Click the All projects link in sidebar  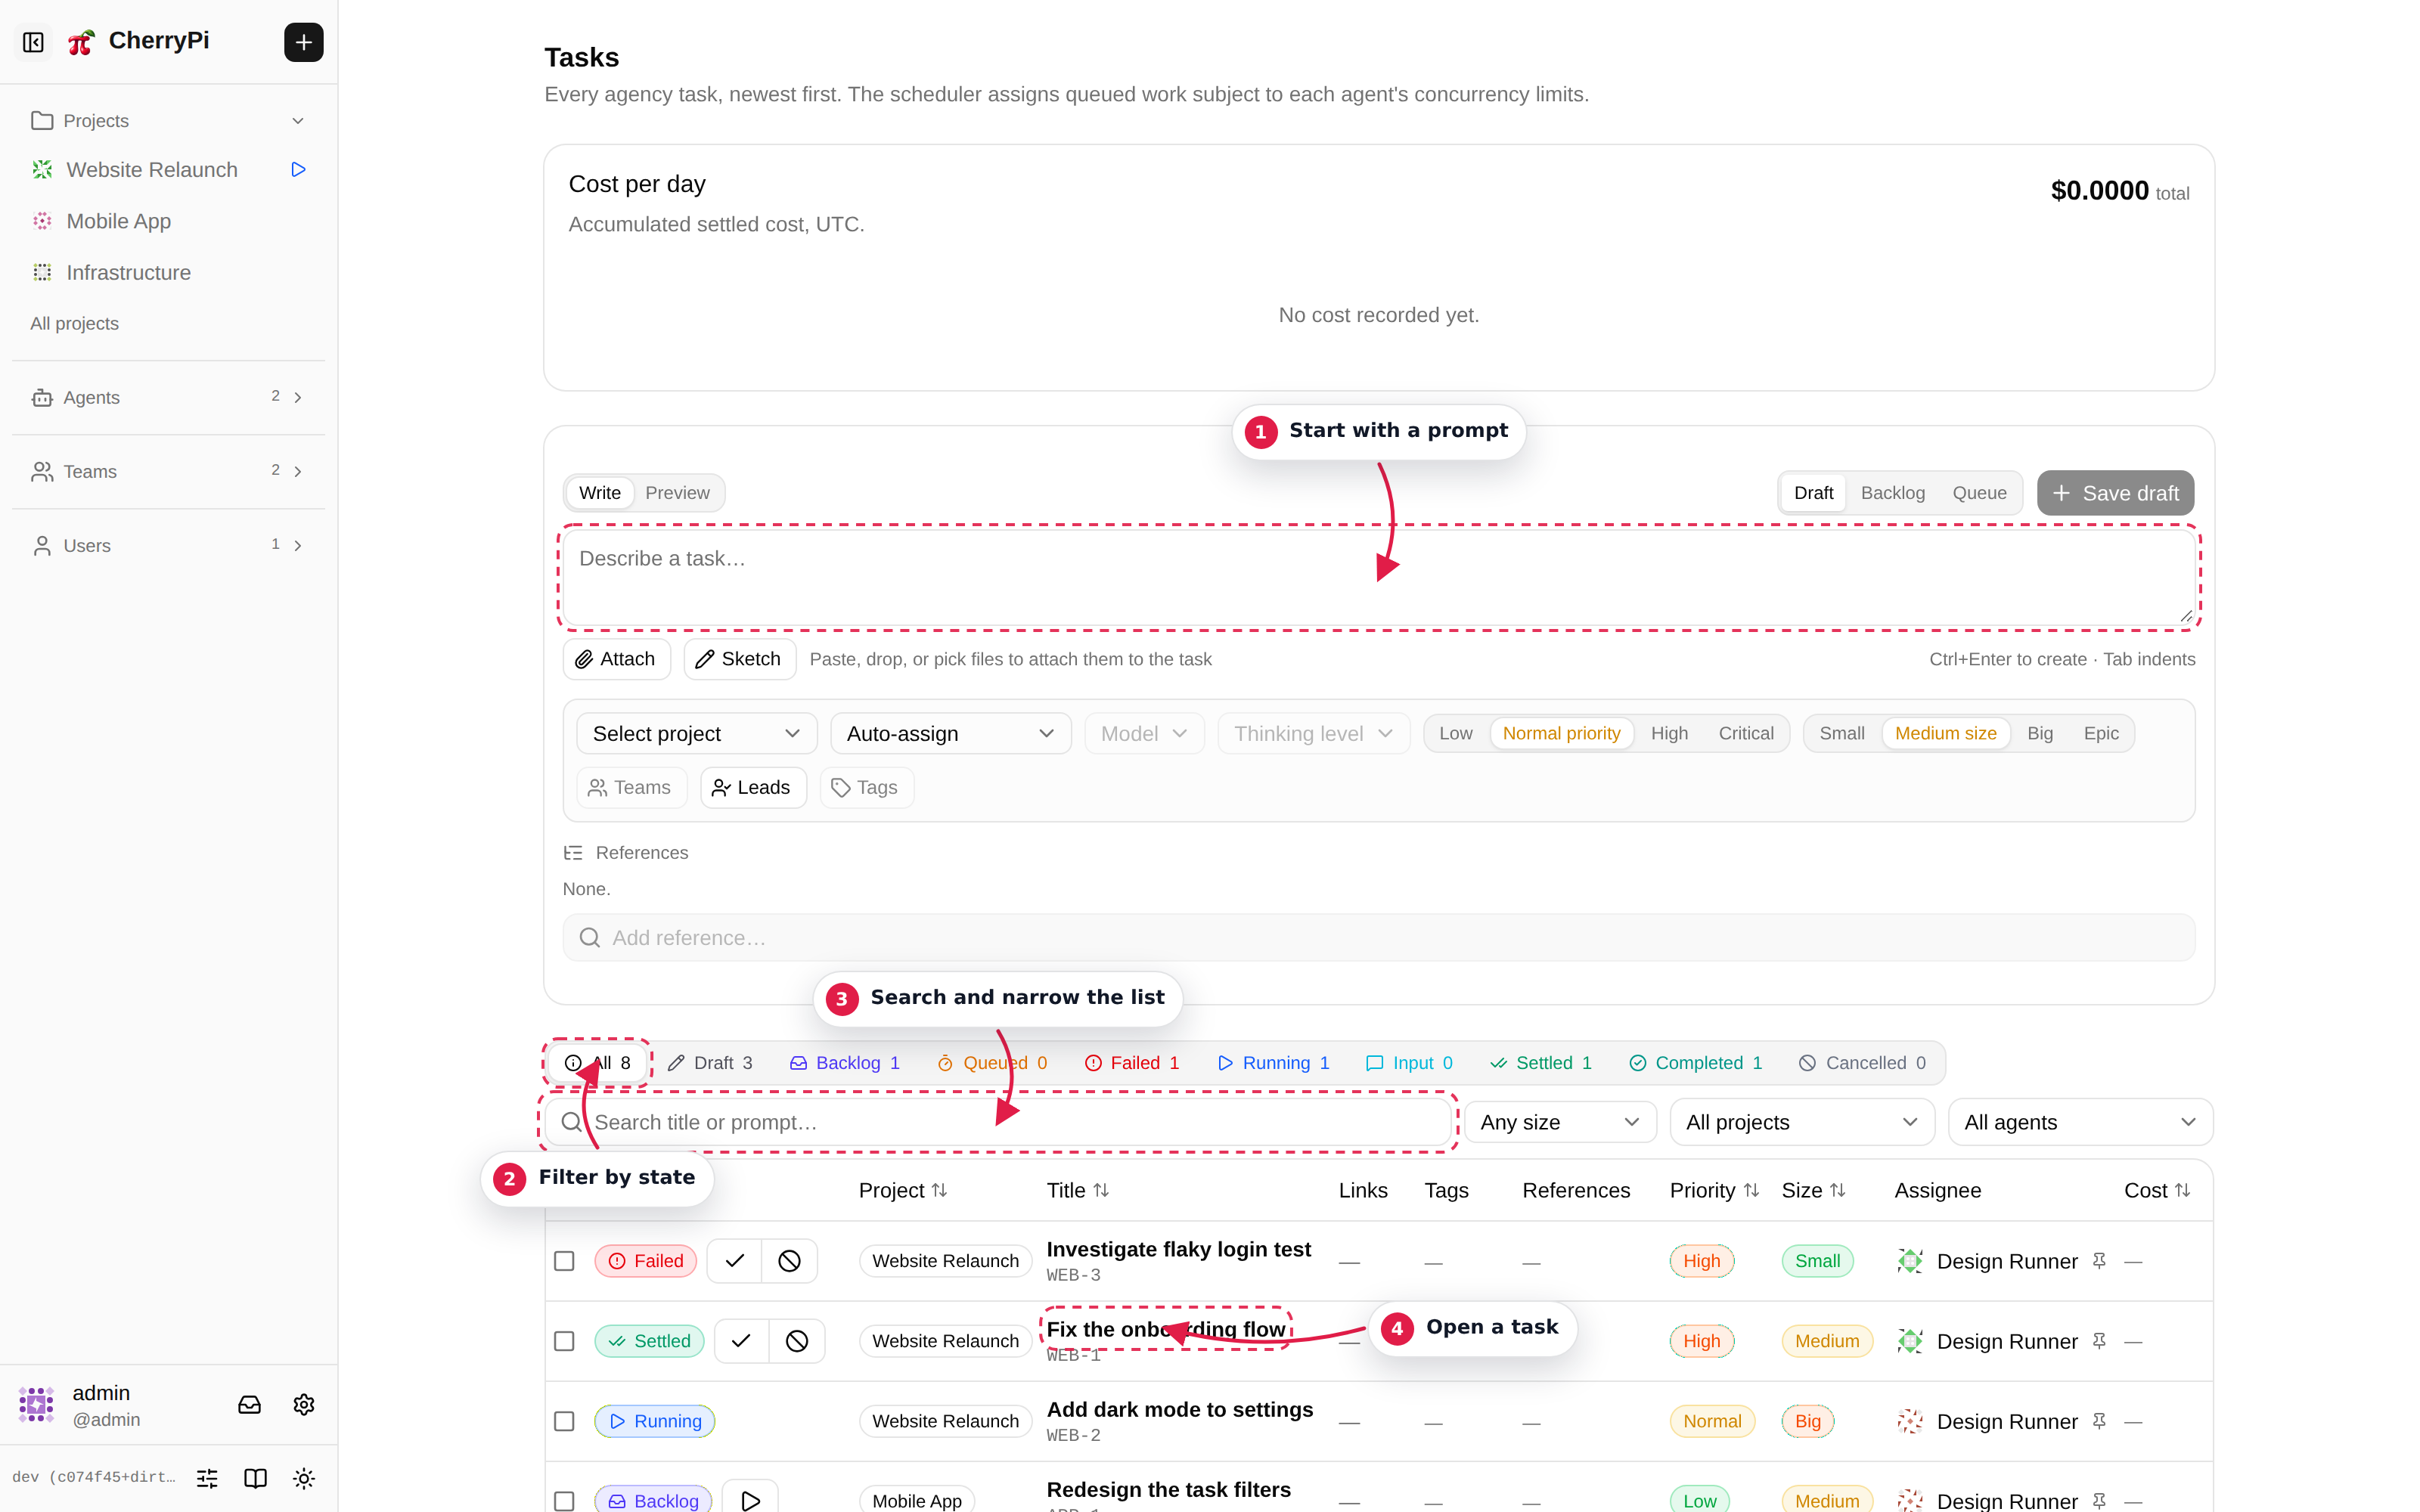75,323
